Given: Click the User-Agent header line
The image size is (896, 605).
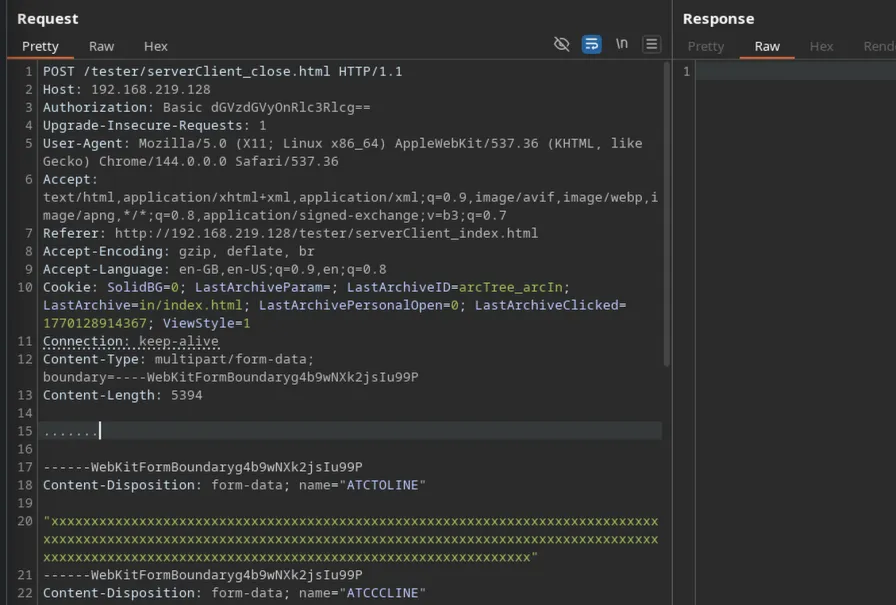Looking at the screenshot, I should 342,152.
